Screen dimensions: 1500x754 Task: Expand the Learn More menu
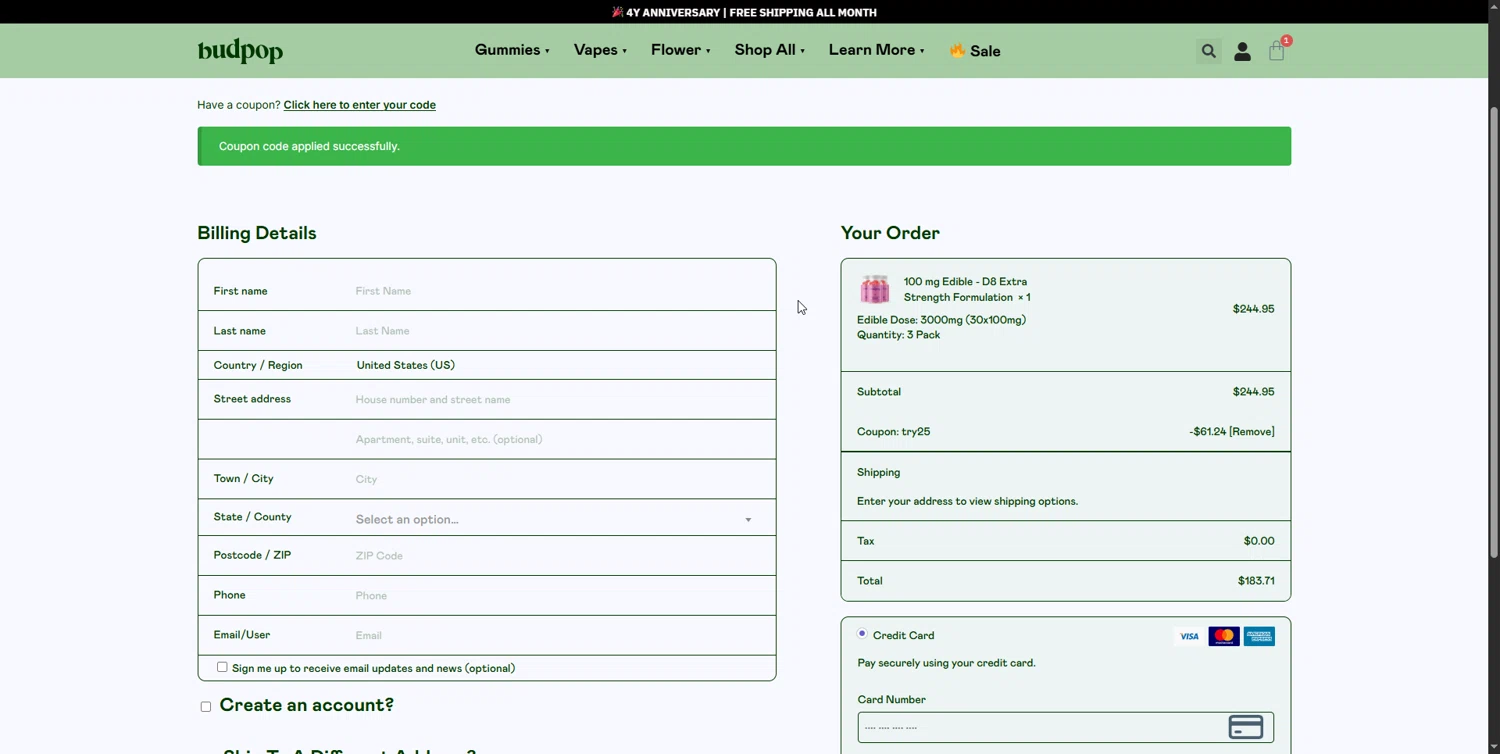876,50
